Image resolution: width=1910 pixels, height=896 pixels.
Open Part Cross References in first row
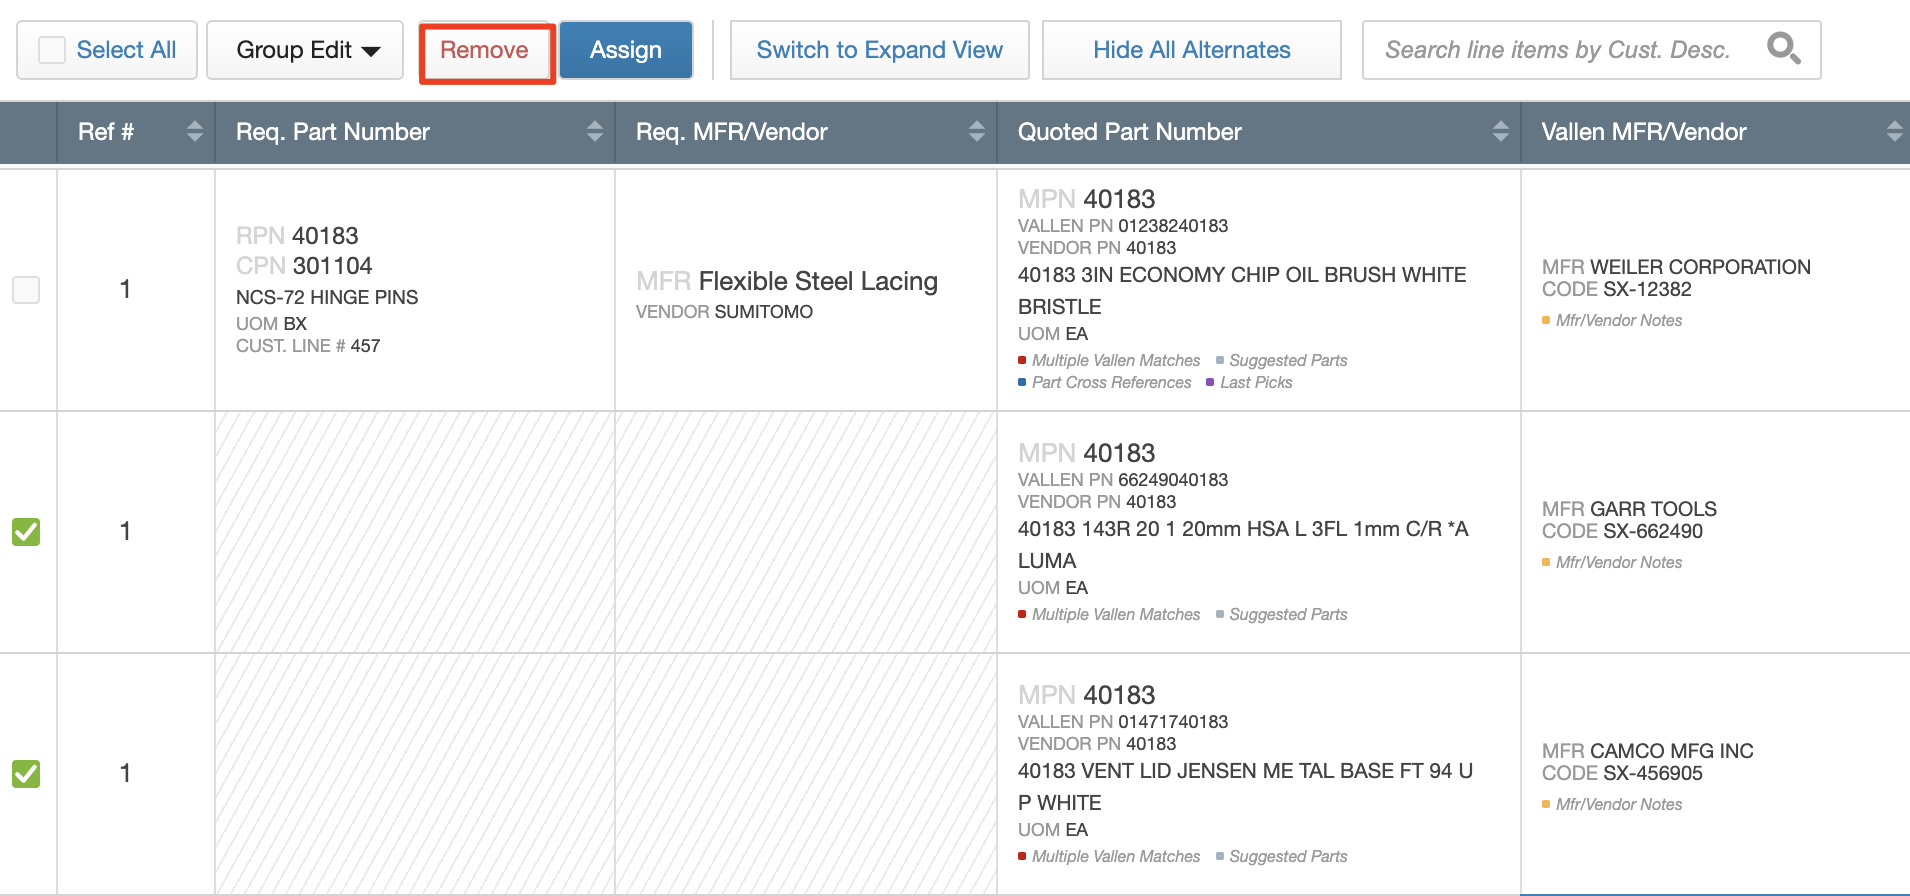pos(1110,383)
